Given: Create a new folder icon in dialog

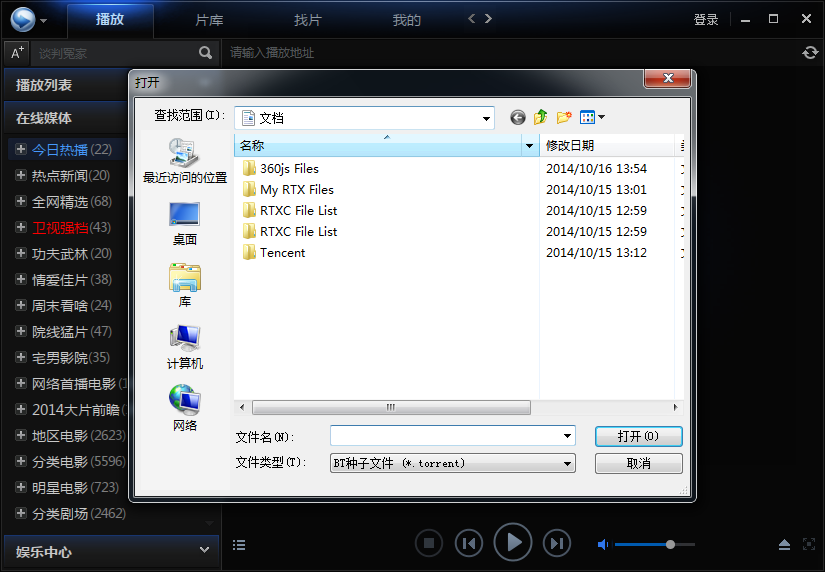Looking at the screenshot, I should click(564, 117).
